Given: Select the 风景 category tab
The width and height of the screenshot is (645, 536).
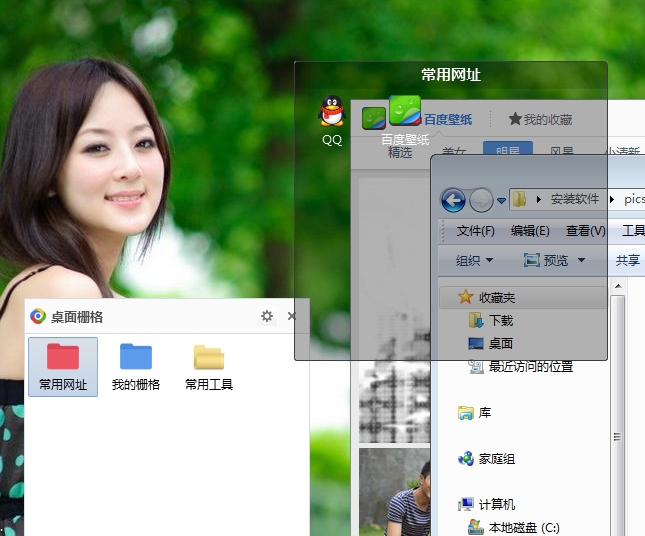Looking at the screenshot, I should tap(561, 151).
